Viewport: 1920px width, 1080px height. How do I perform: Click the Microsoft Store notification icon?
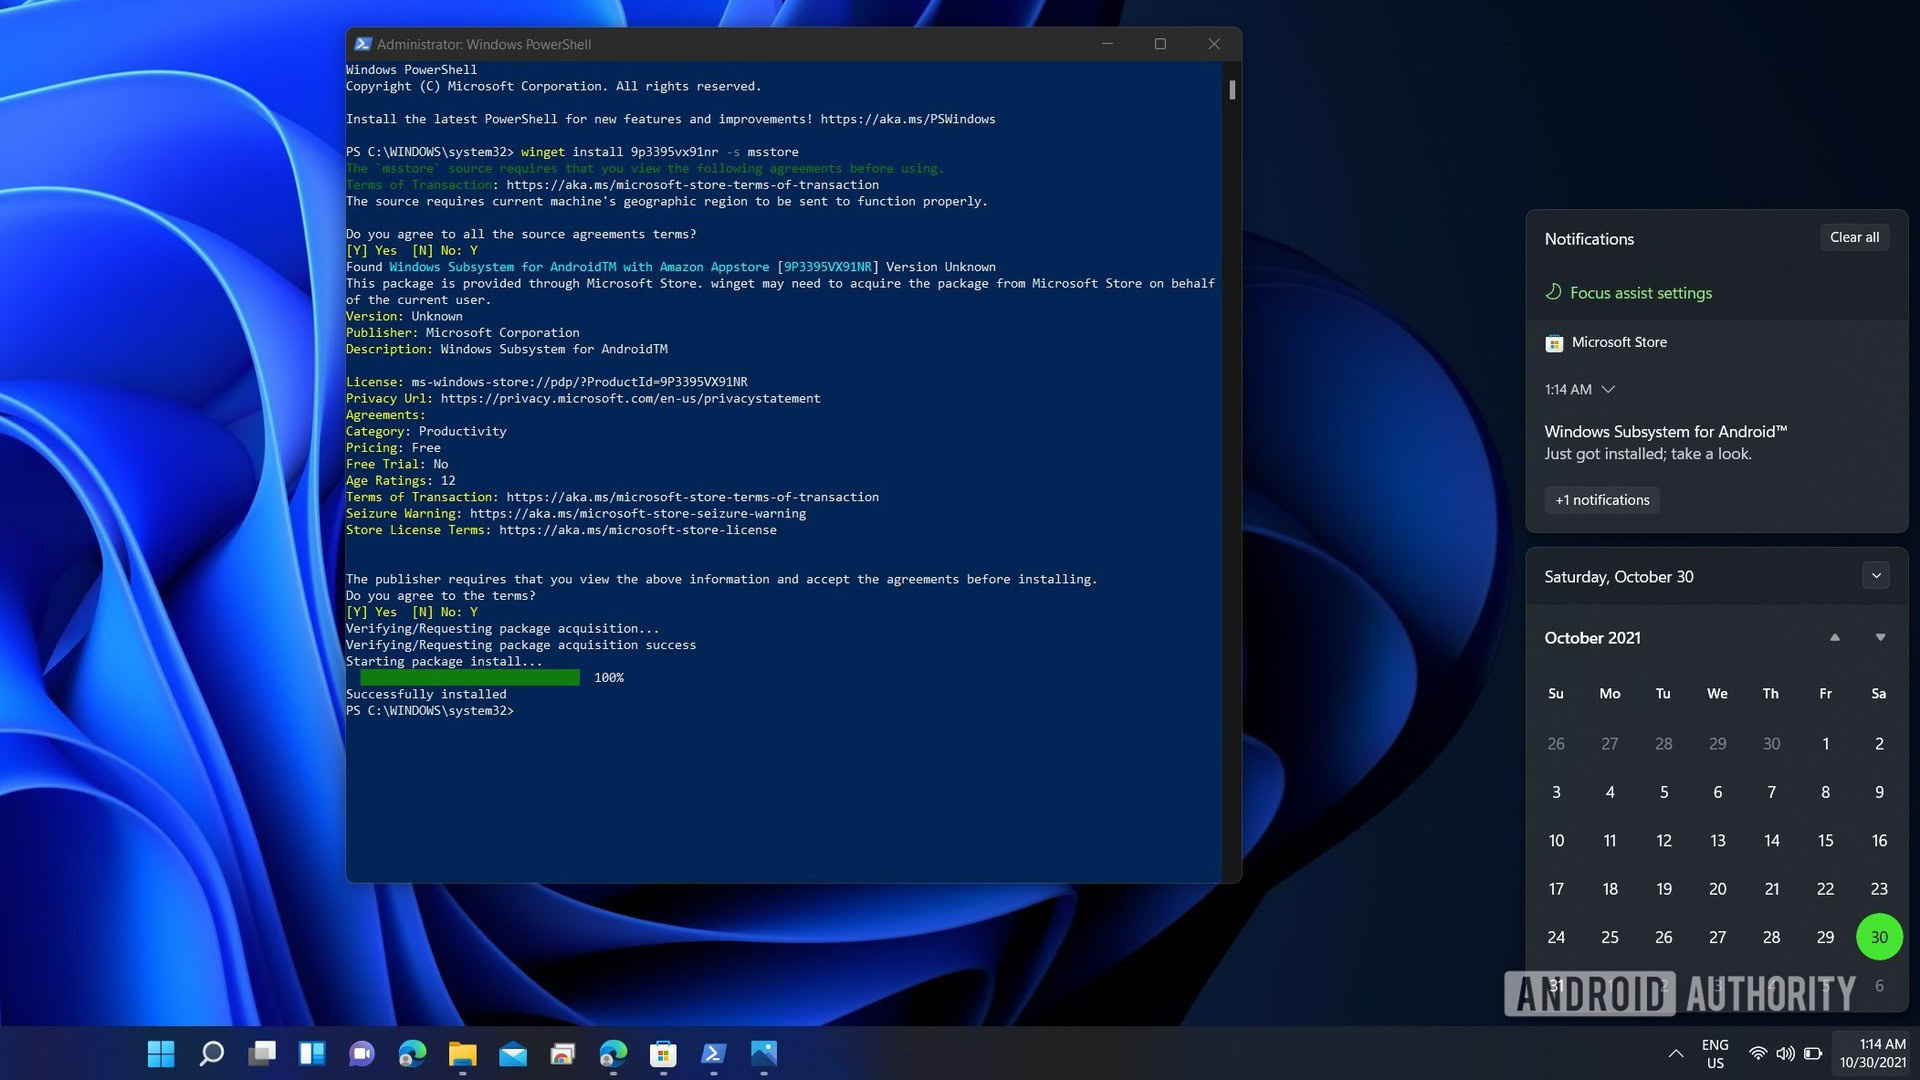pyautogui.click(x=1554, y=343)
